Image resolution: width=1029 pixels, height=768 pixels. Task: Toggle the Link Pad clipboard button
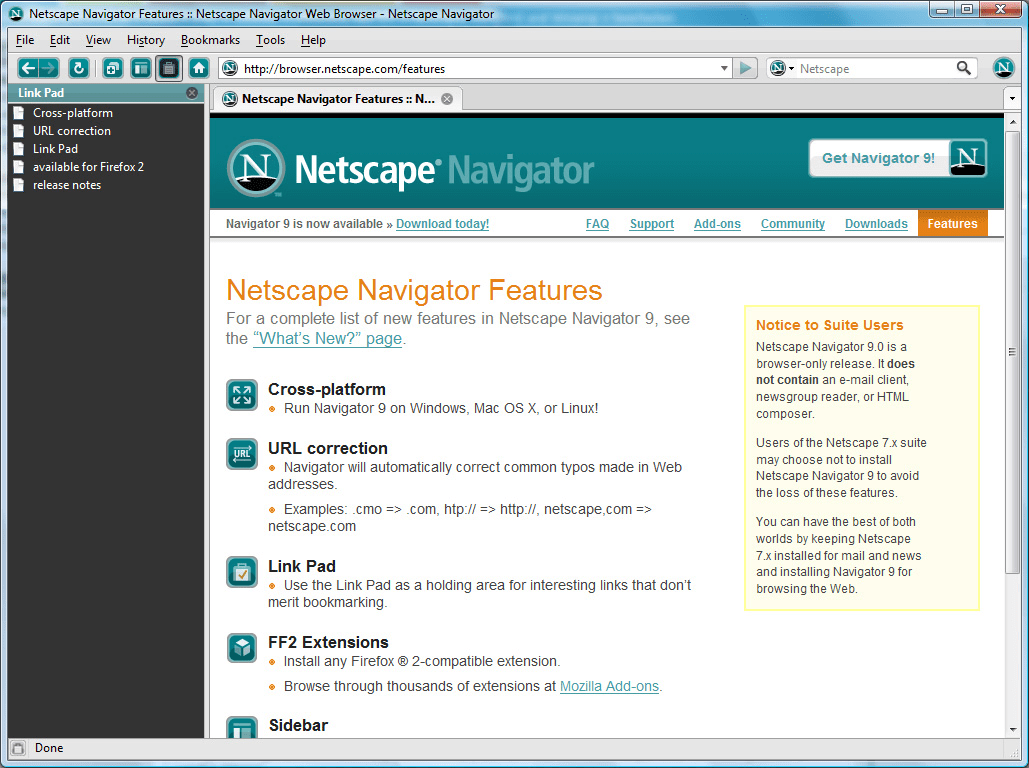tap(169, 68)
